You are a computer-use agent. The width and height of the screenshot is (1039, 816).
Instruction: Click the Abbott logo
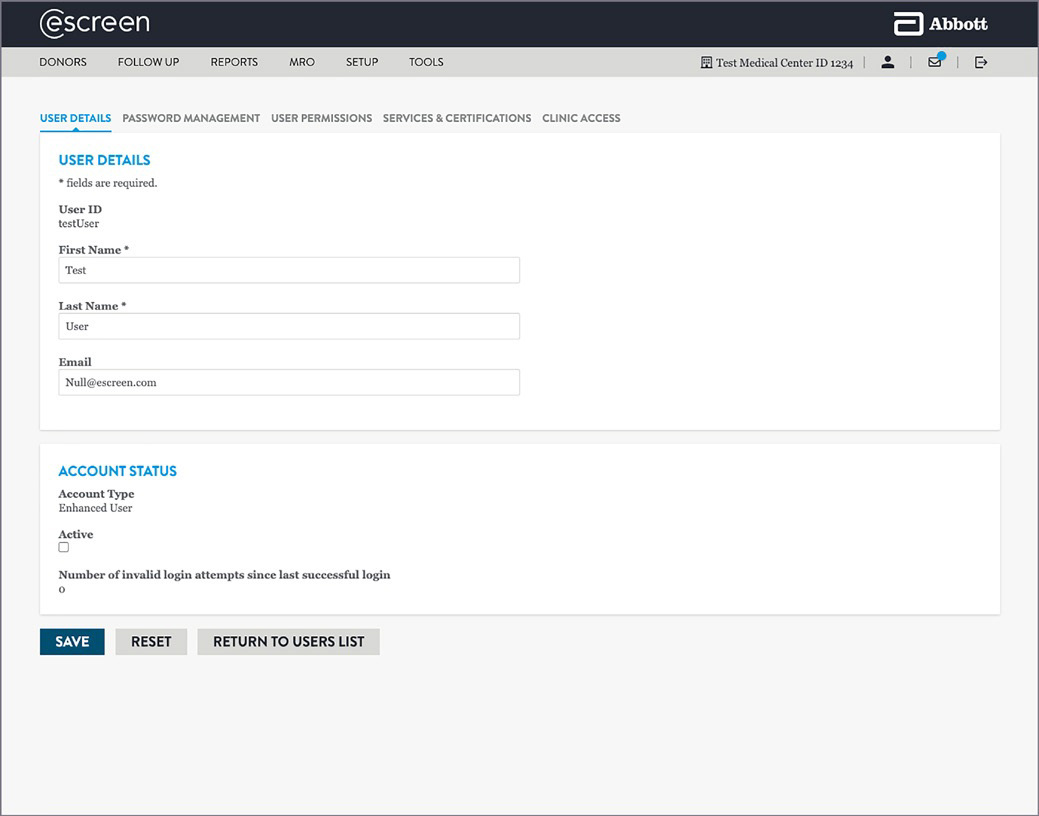point(940,24)
